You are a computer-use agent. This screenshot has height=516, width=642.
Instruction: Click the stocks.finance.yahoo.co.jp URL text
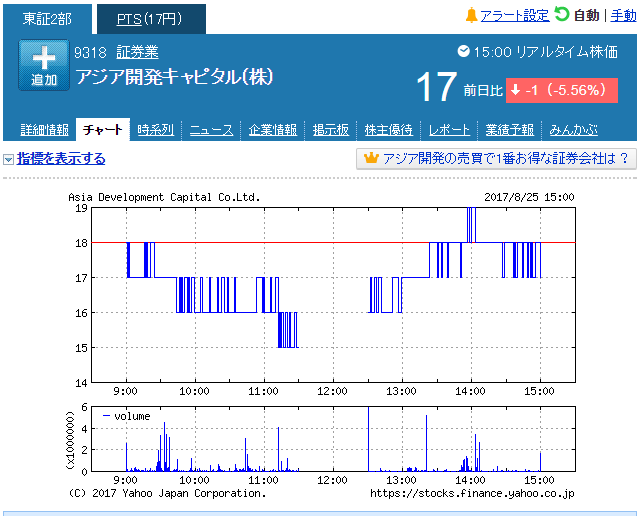coord(472,493)
